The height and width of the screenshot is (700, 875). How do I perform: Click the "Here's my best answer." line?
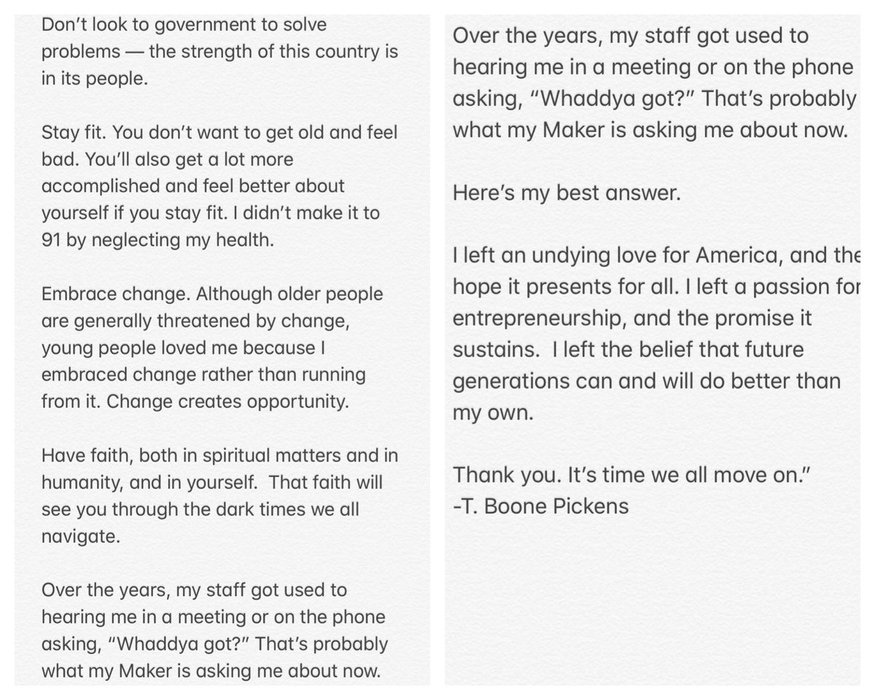(566, 194)
